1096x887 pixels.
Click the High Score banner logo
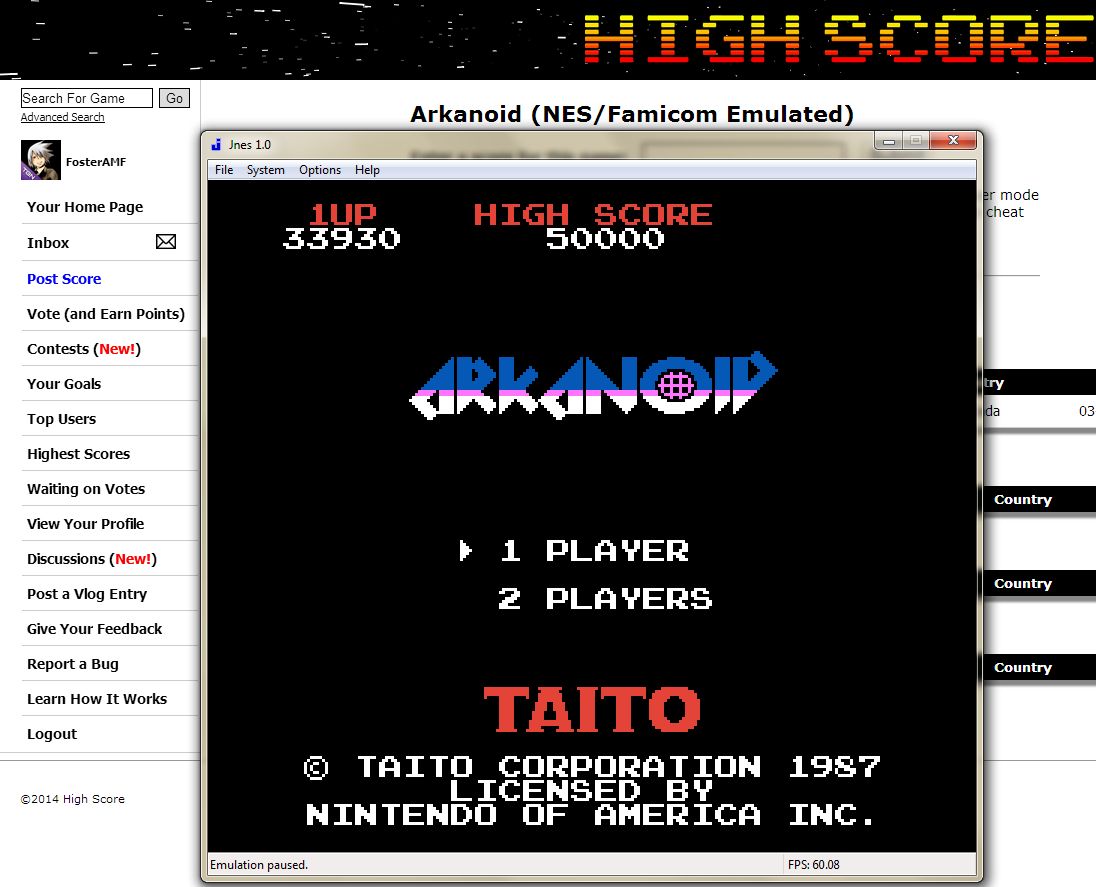click(x=836, y=38)
